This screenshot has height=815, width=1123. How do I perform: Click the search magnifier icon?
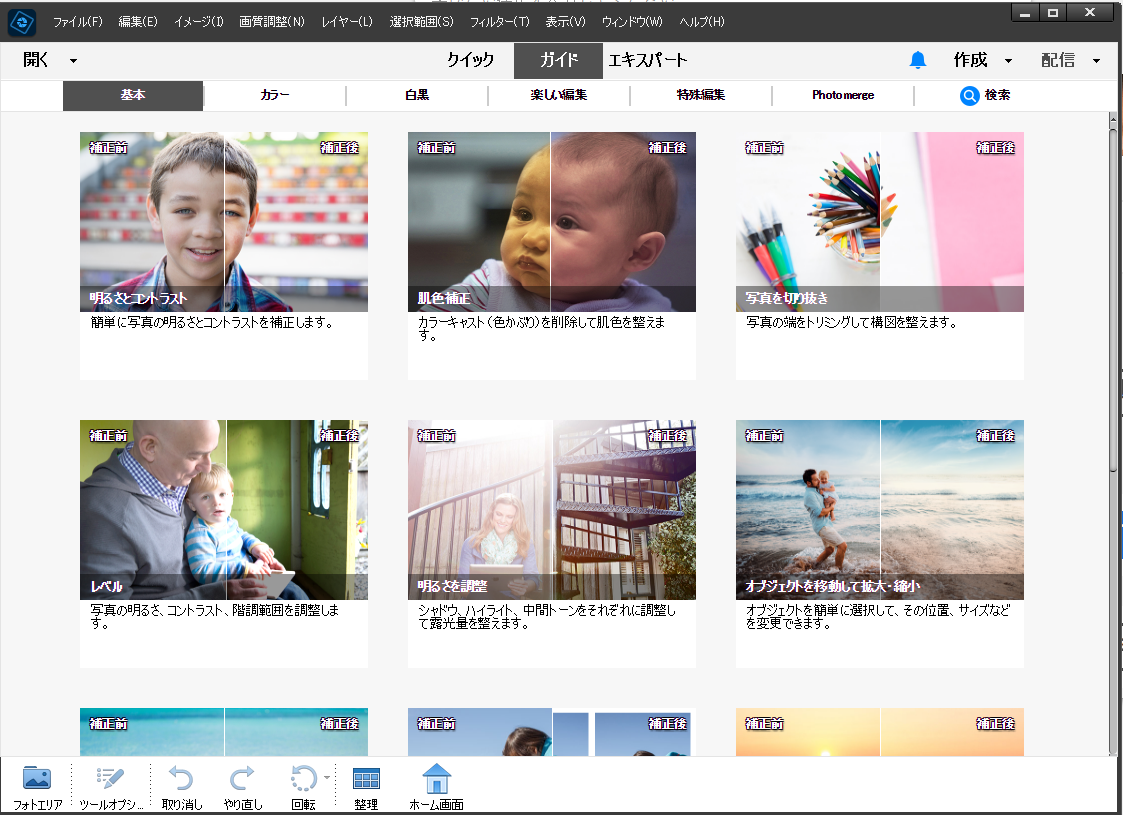click(969, 95)
